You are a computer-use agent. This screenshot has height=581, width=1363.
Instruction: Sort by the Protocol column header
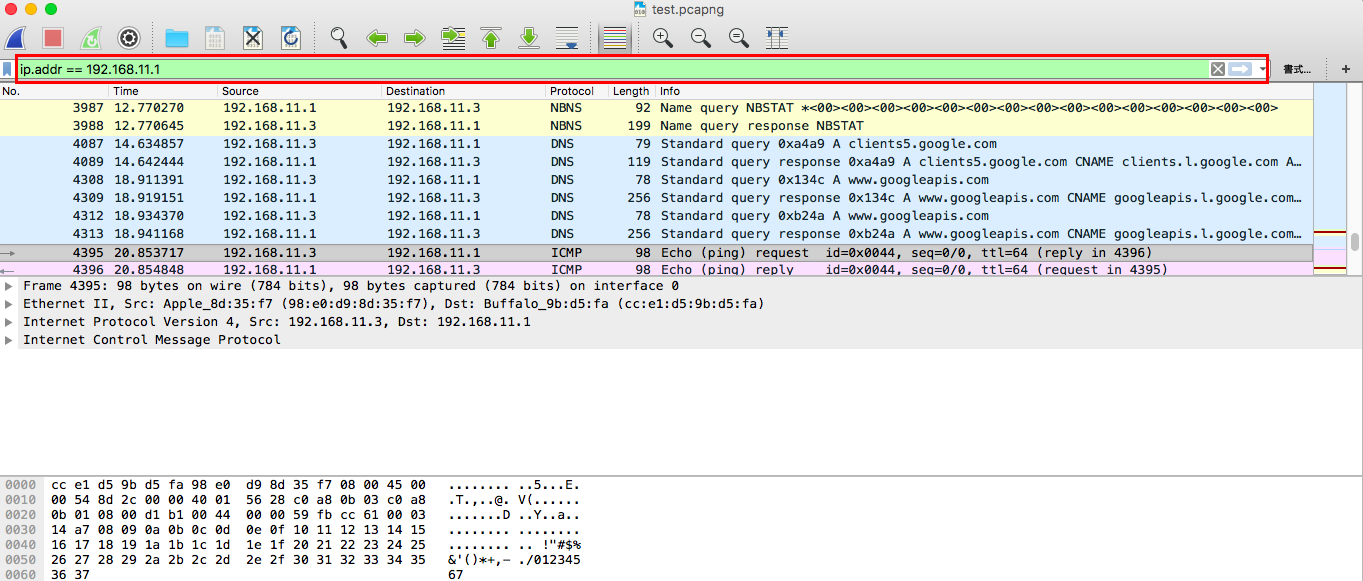click(577, 91)
